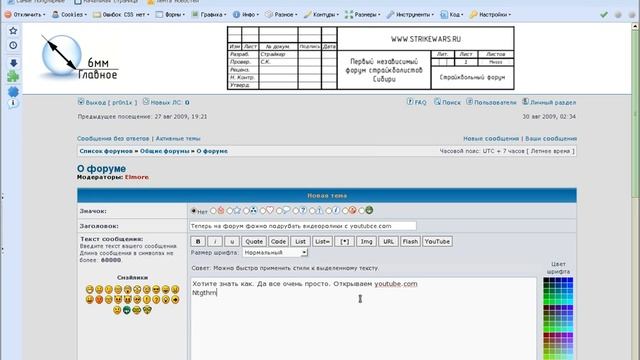640x360 pixels.
Task: Open the Пользователи members page
Action: pyautogui.click(x=491, y=102)
